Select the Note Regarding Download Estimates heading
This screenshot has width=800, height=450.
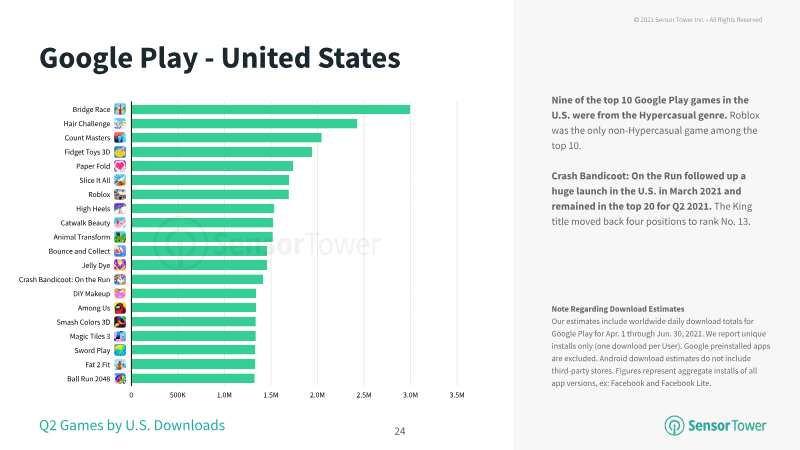pos(618,309)
